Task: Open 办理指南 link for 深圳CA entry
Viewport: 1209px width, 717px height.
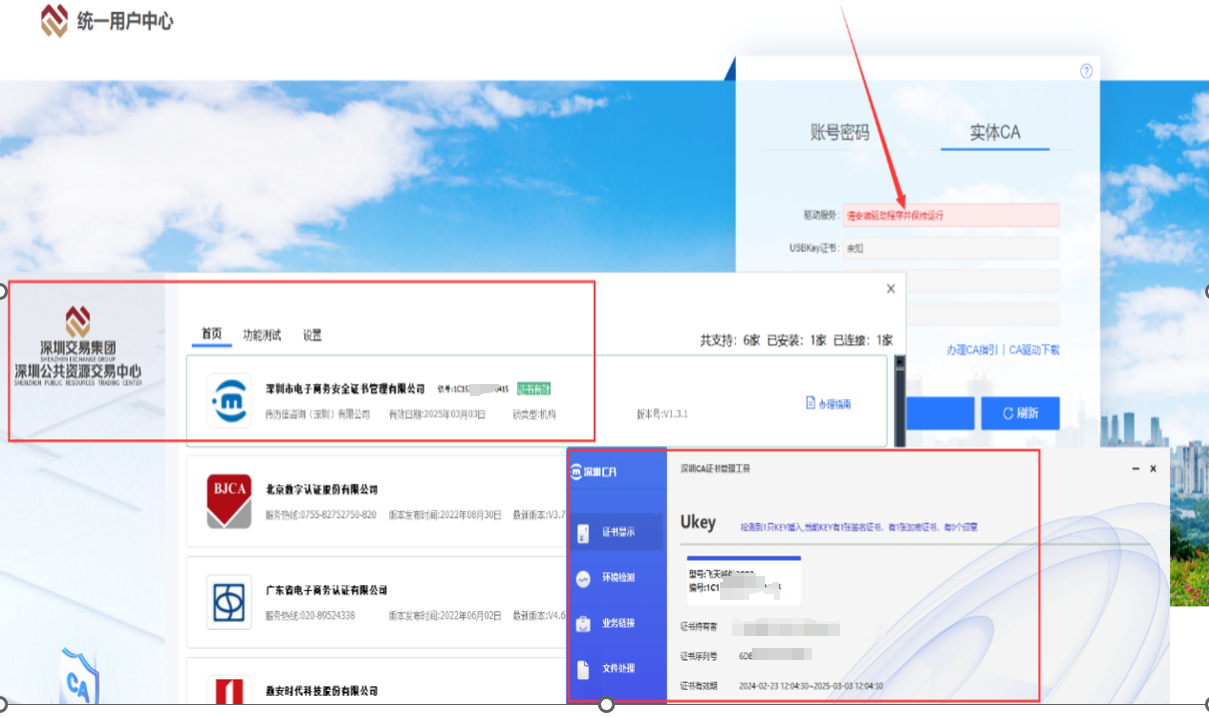Action: (x=828, y=404)
